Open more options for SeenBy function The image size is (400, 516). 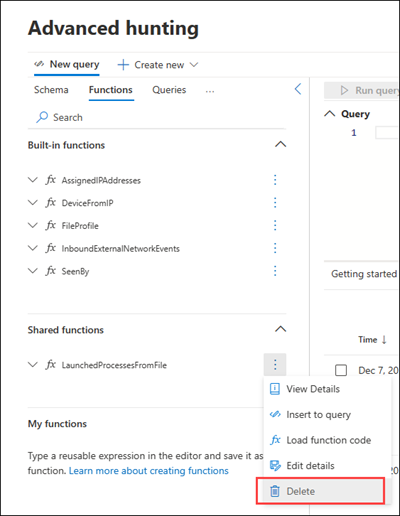click(275, 271)
